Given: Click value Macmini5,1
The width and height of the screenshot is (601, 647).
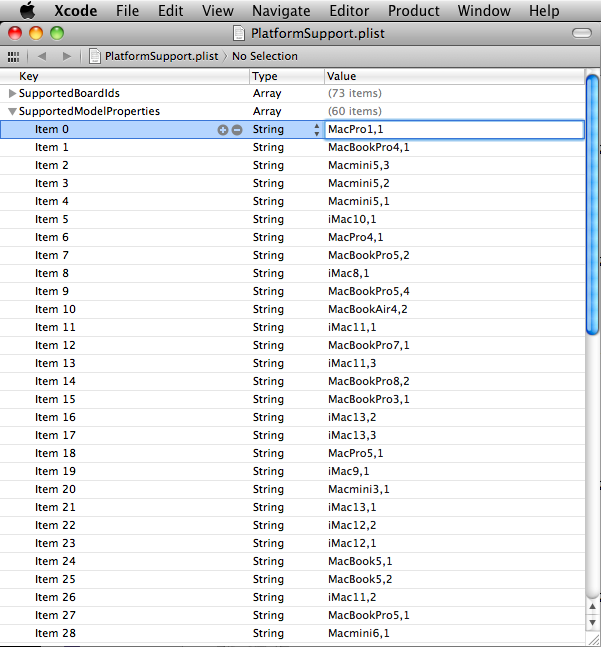Looking at the screenshot, I should click(358, 201).
